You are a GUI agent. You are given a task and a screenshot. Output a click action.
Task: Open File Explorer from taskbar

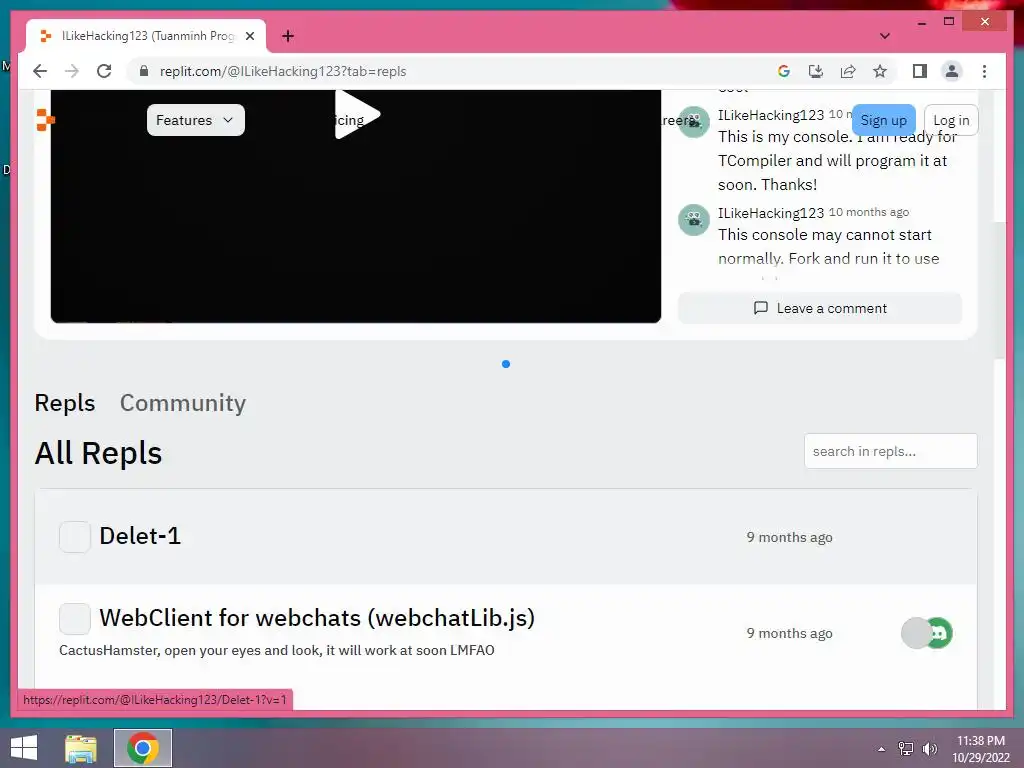tap(81, 748)
